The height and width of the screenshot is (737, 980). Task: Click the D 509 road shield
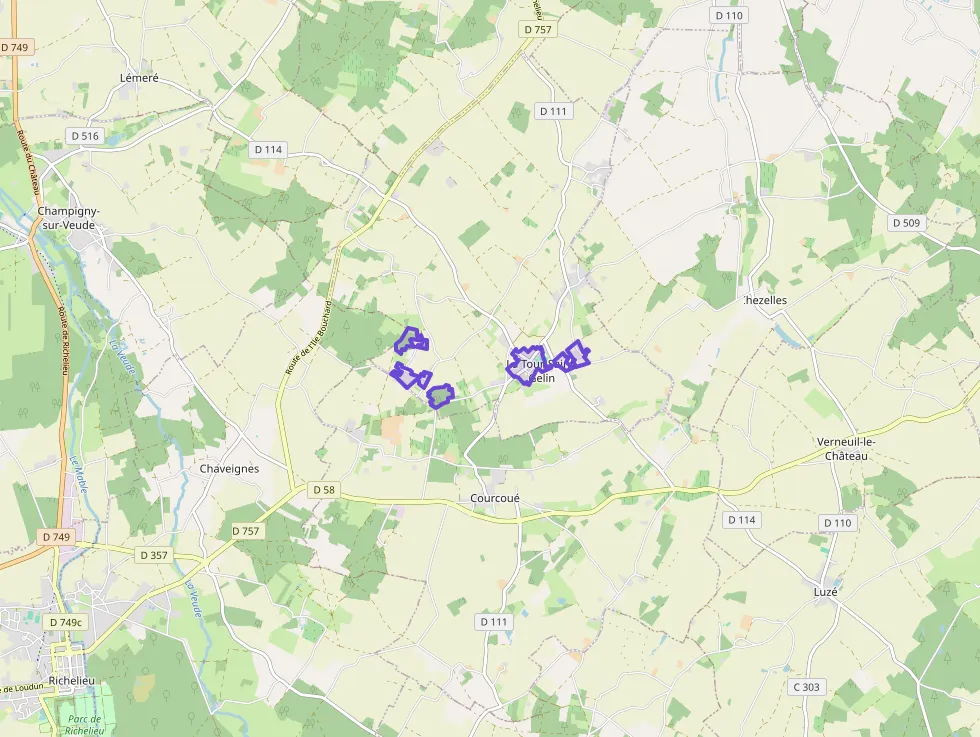(906, 223)
